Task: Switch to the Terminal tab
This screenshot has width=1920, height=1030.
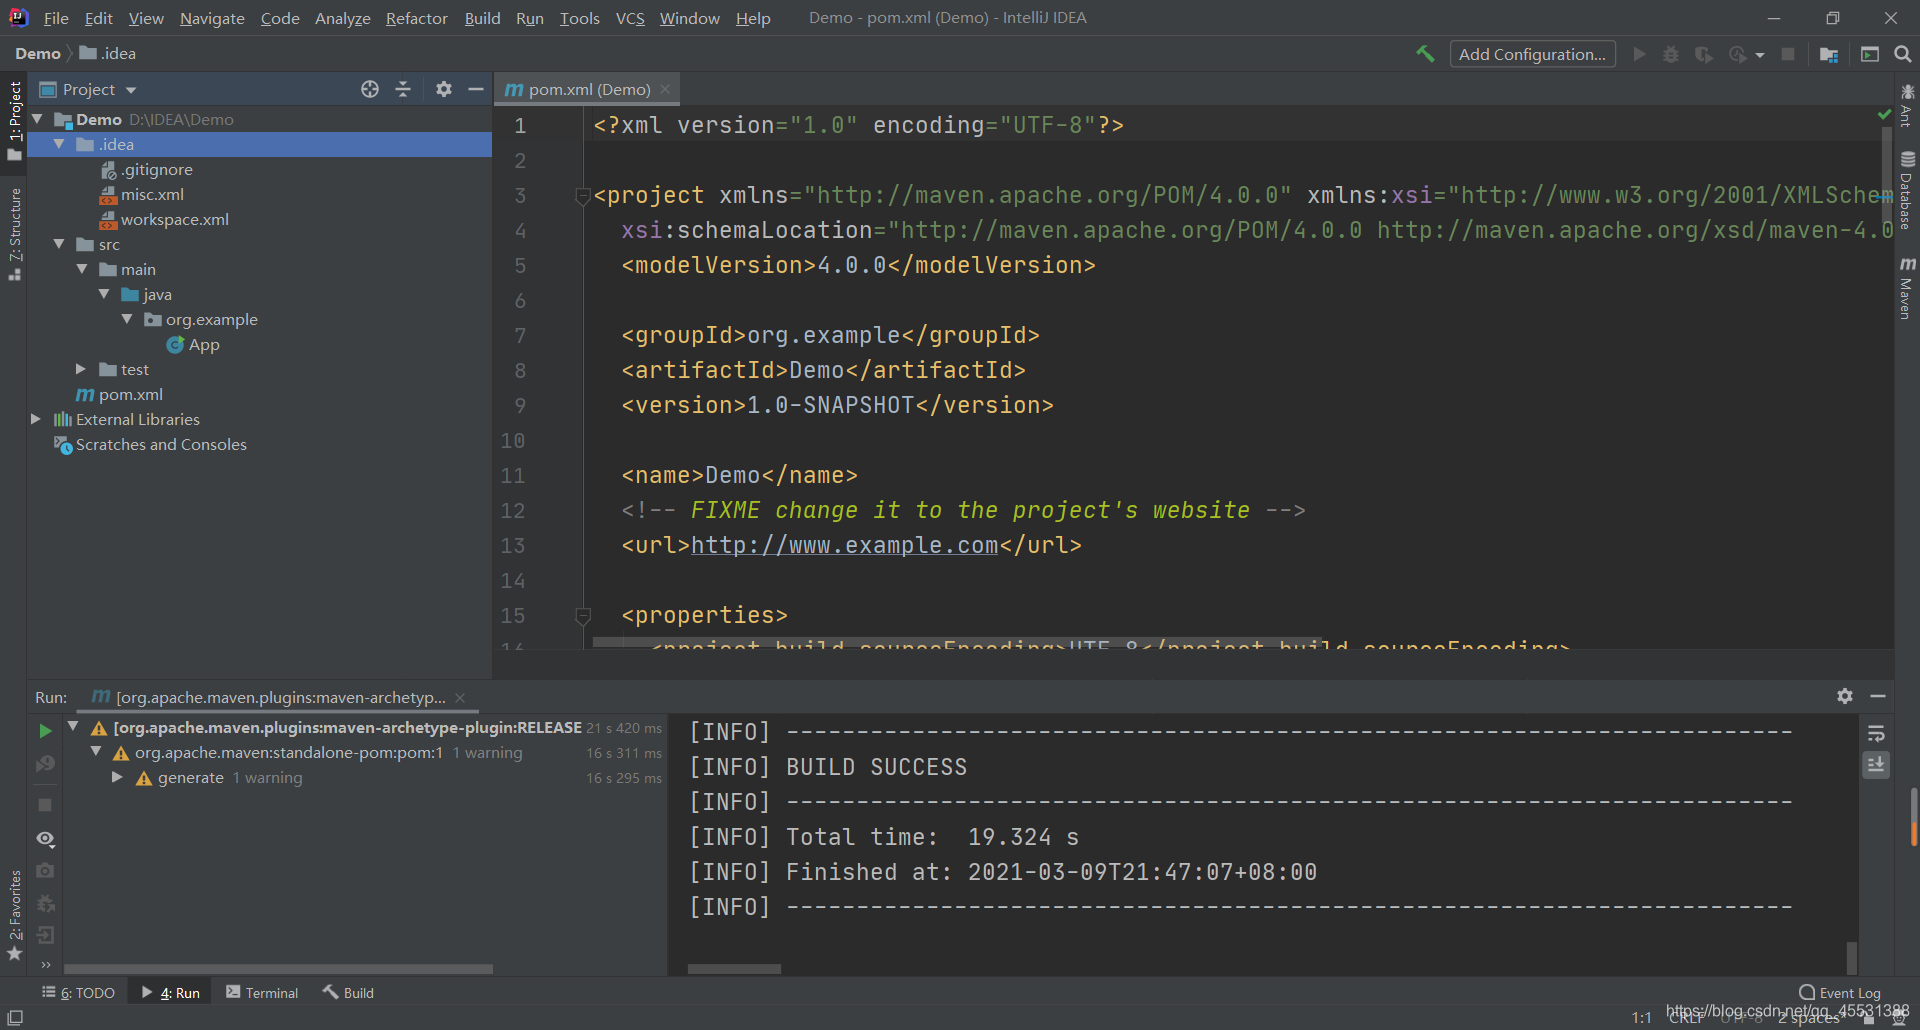Action: point(262,993)
